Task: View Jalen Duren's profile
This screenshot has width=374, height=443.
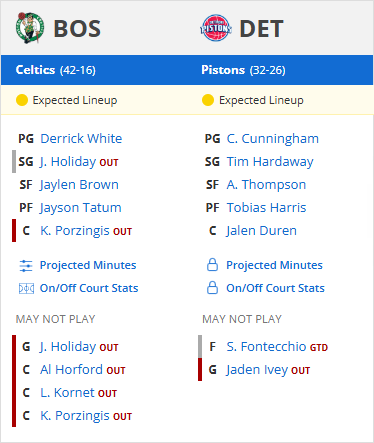Action: point(261,231)
